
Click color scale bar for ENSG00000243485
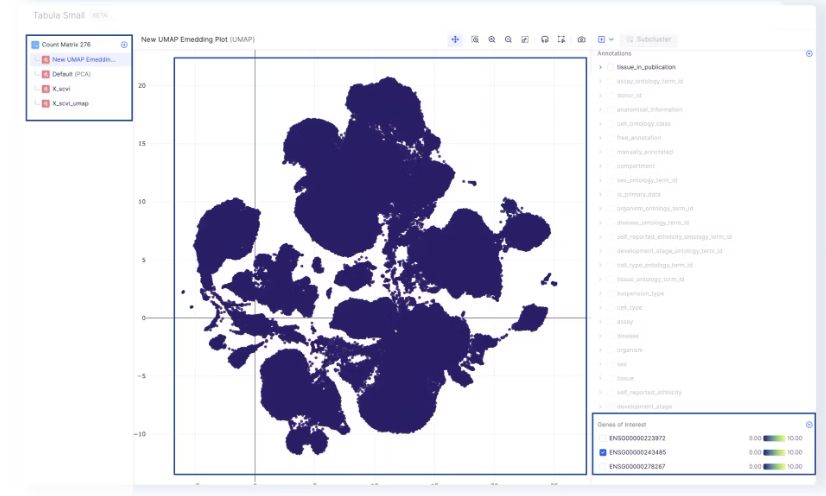click(774, 453)
